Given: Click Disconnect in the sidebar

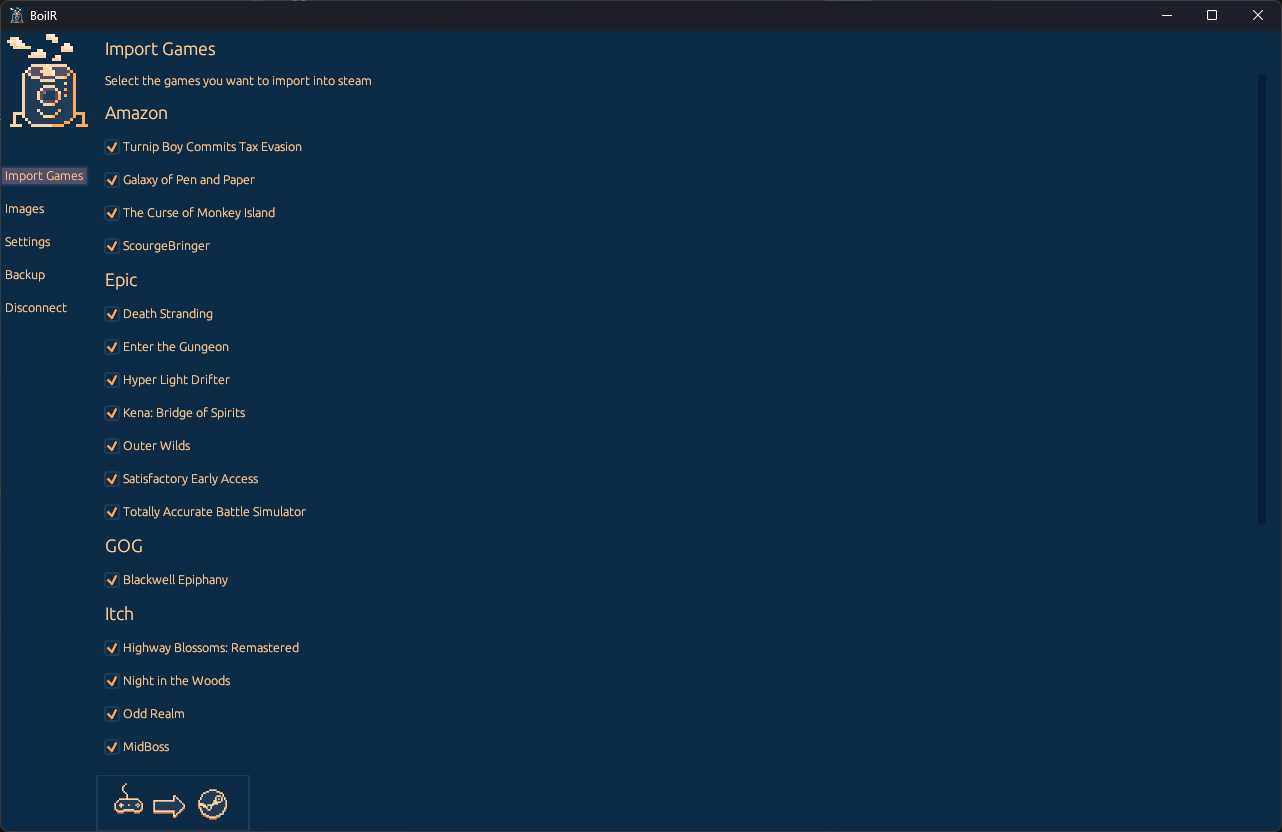Looking at the screenshot, I should point(36,307).
